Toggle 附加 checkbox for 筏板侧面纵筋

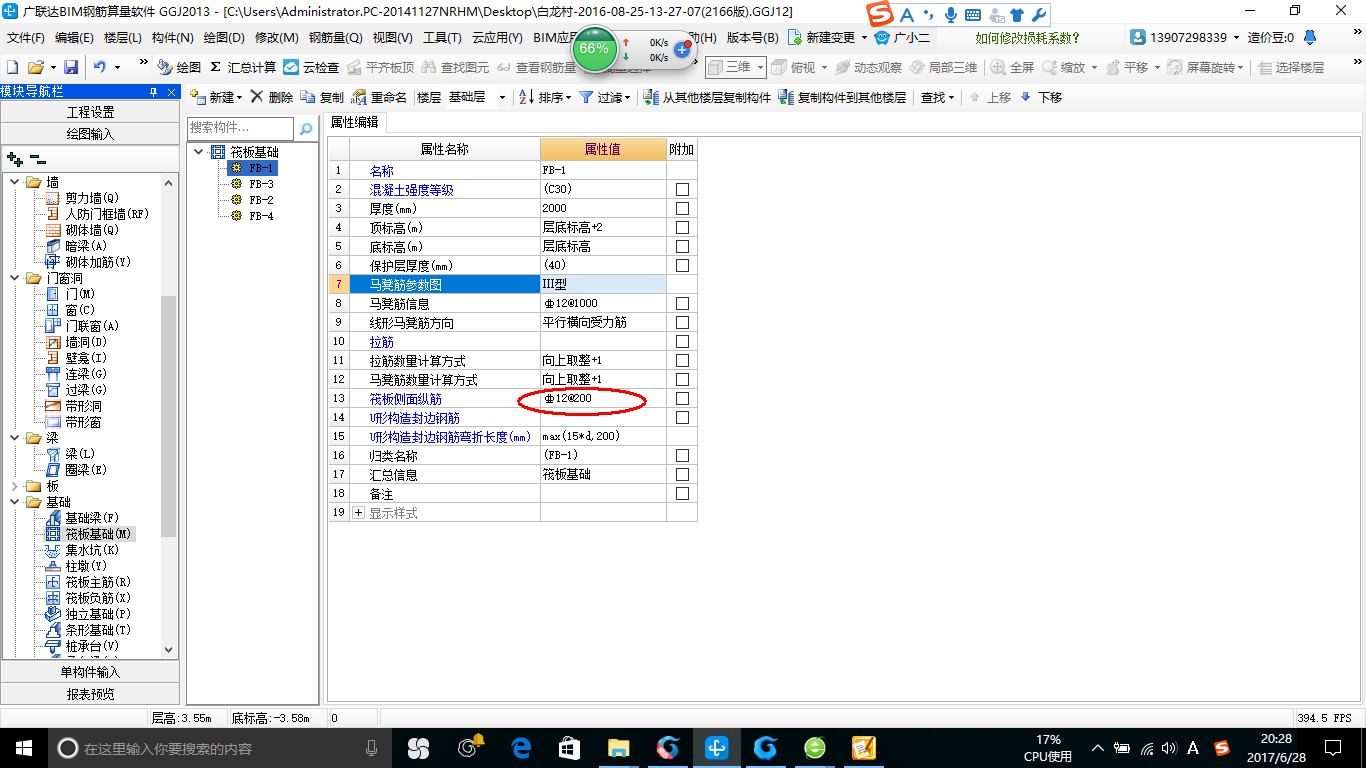682,398
